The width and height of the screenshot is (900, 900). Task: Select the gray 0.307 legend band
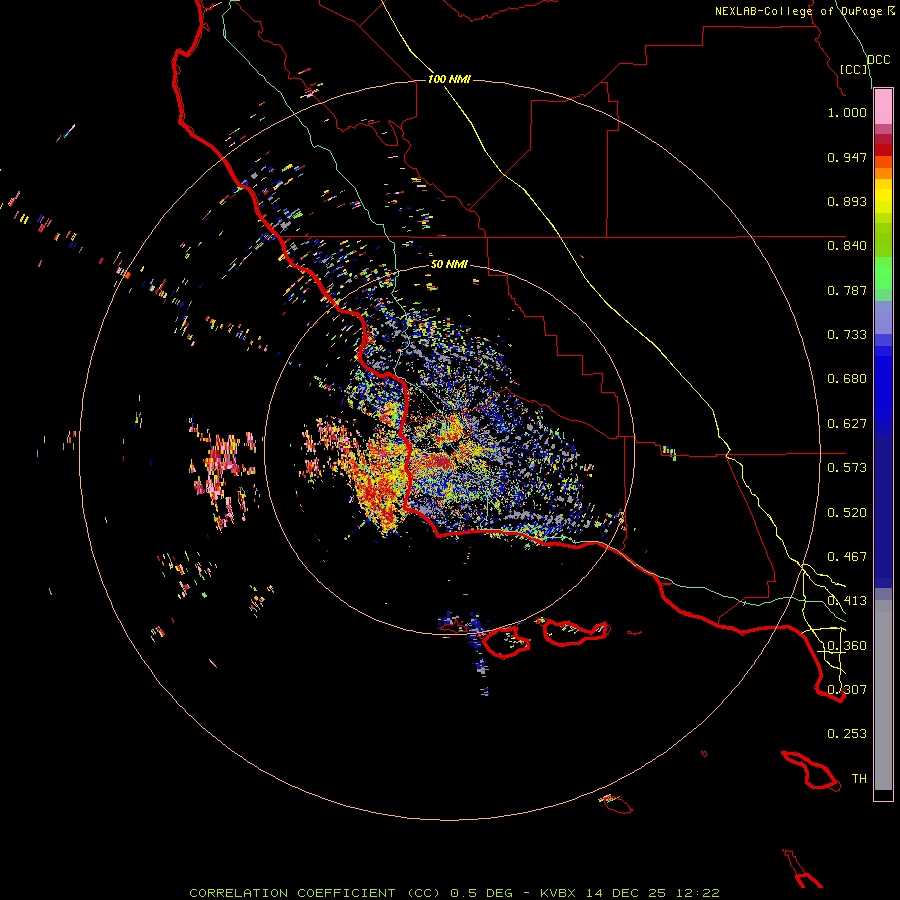883,689
